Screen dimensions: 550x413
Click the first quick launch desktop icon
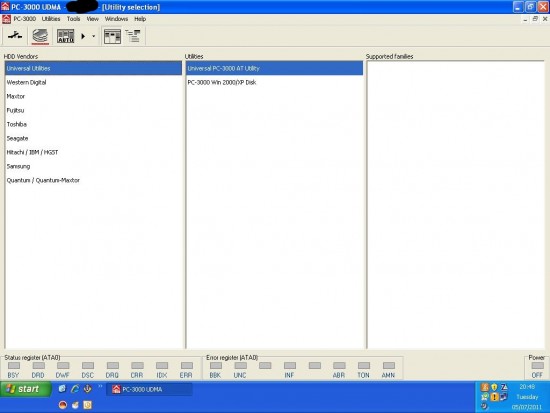click(62, 388)
